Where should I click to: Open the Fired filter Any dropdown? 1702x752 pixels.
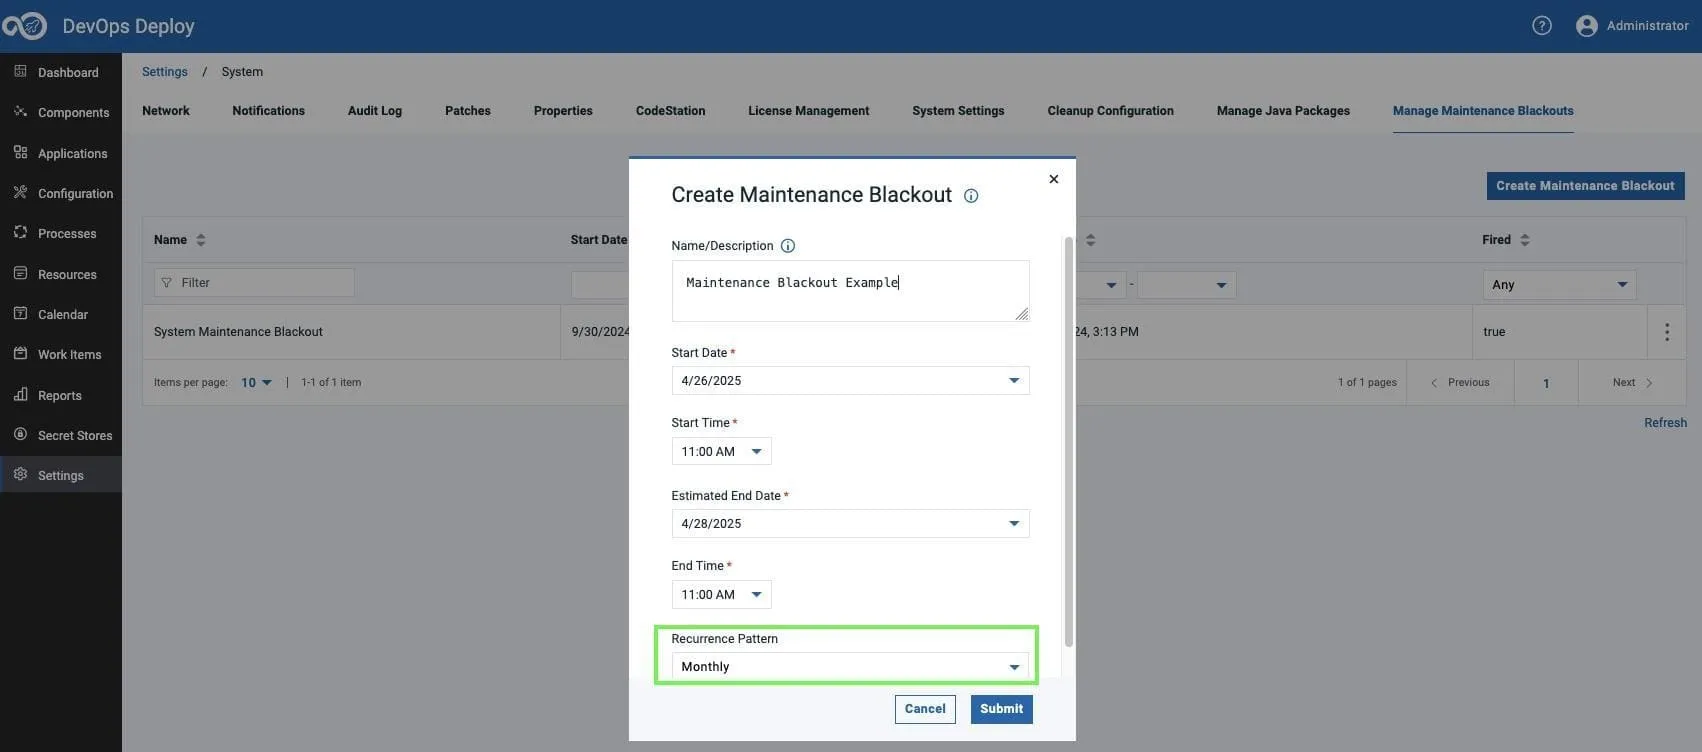[x=1559, y=285]
